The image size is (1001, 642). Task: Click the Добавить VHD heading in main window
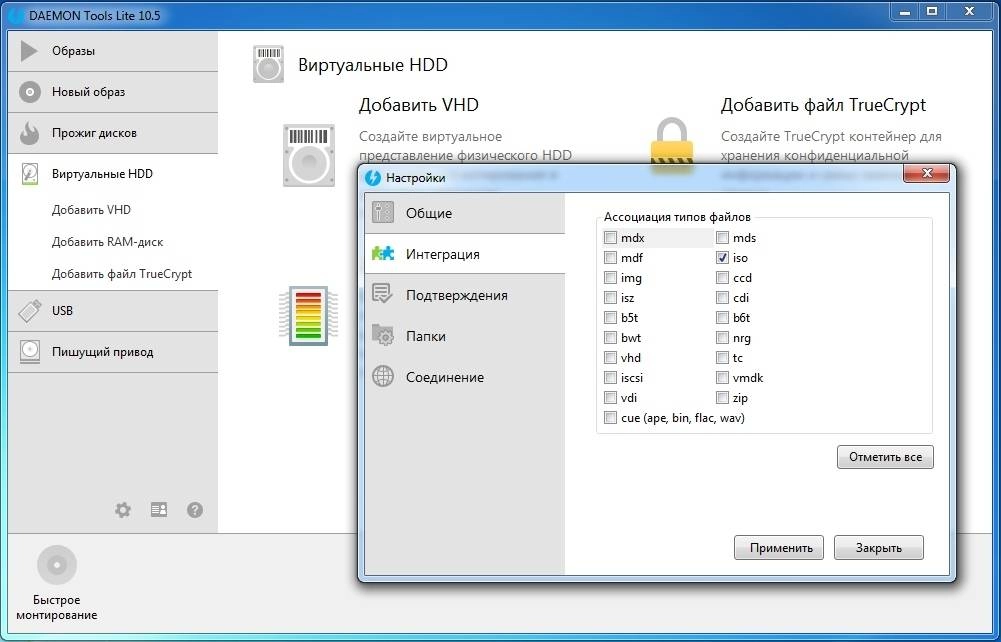418,105
